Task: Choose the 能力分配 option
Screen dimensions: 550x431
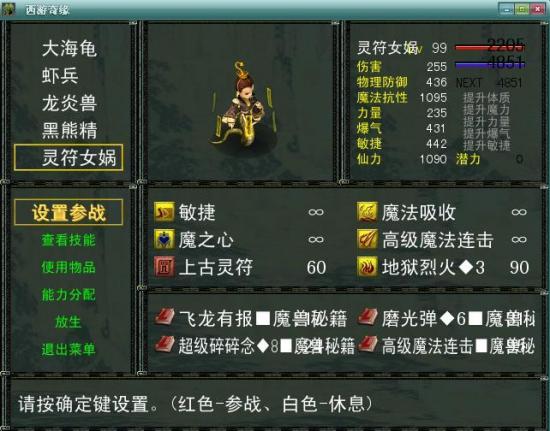Action: (x=68, y=295)
